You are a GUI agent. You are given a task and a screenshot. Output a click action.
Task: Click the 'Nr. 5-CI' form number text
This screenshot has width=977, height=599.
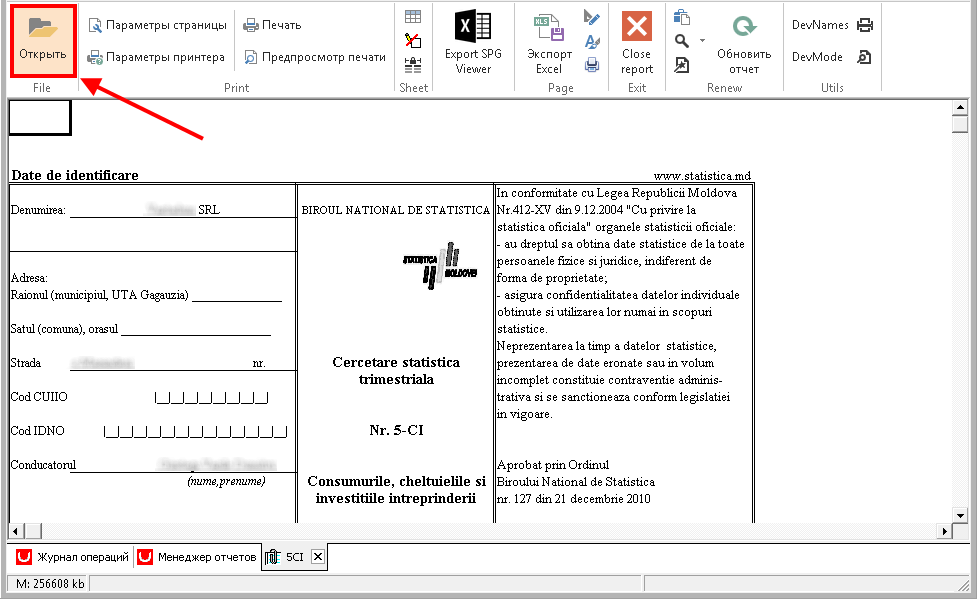tap(396, 430)
